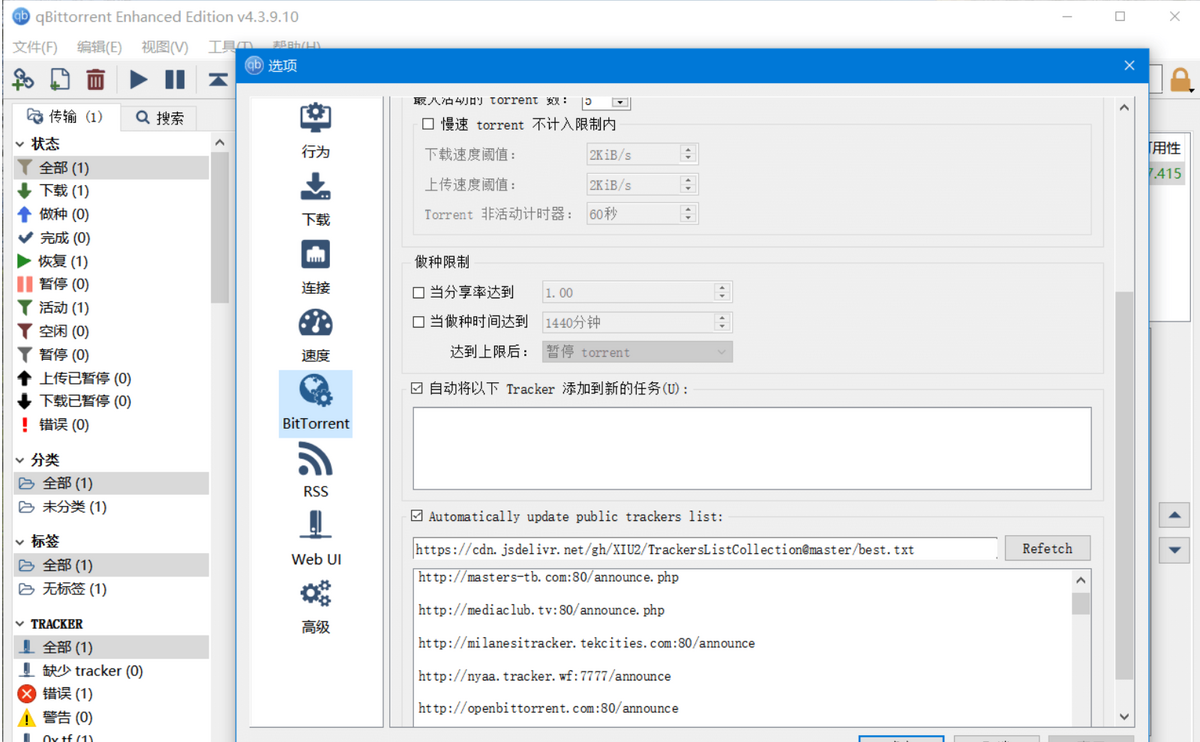The image size is (1200, 742).
Task: Open the RSS settings page
Action: click(x=315, y=471)
